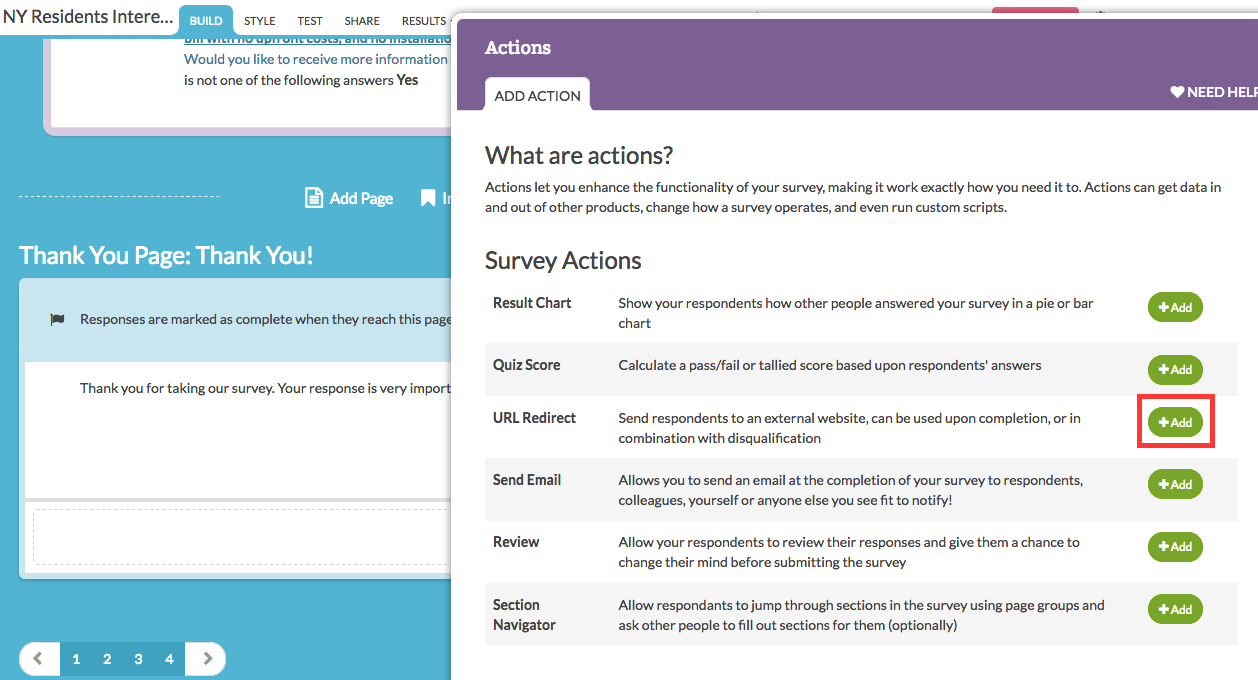Viewport: 1258px width, 680px height.
Task: Jump to page 4
Action: (x=169, y=659)
